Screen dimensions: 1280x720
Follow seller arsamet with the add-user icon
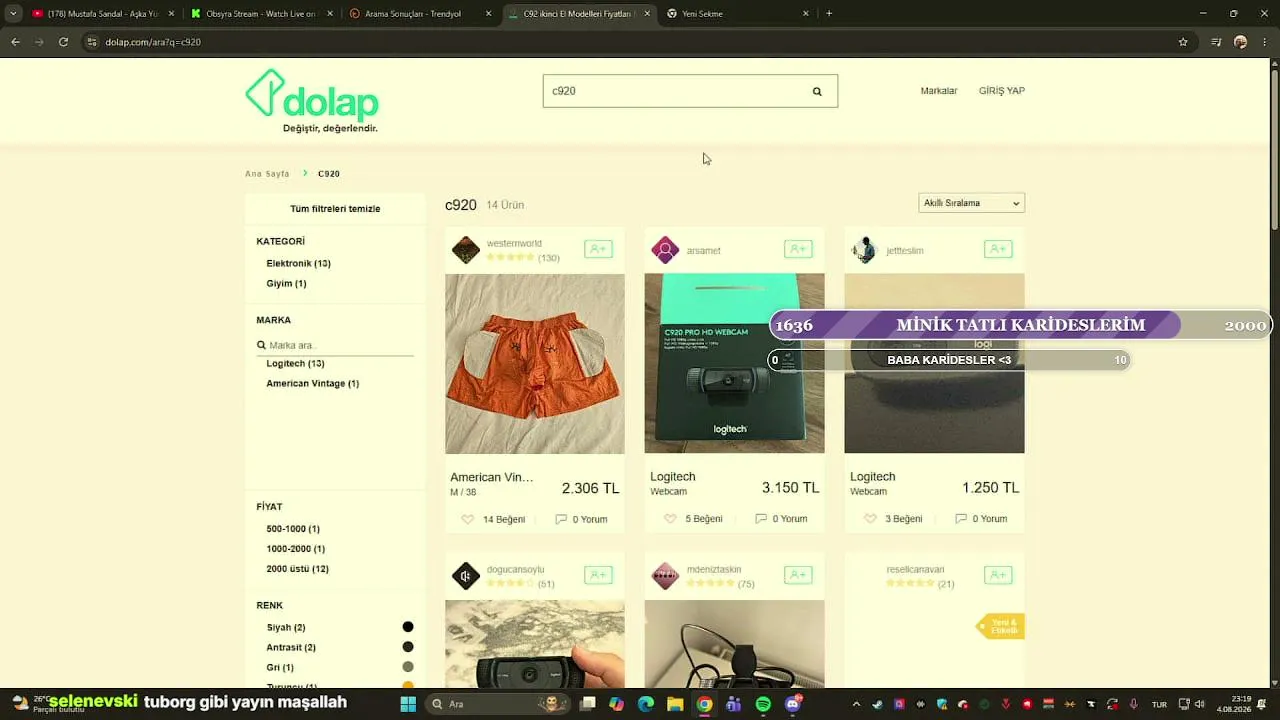[798, 249]
